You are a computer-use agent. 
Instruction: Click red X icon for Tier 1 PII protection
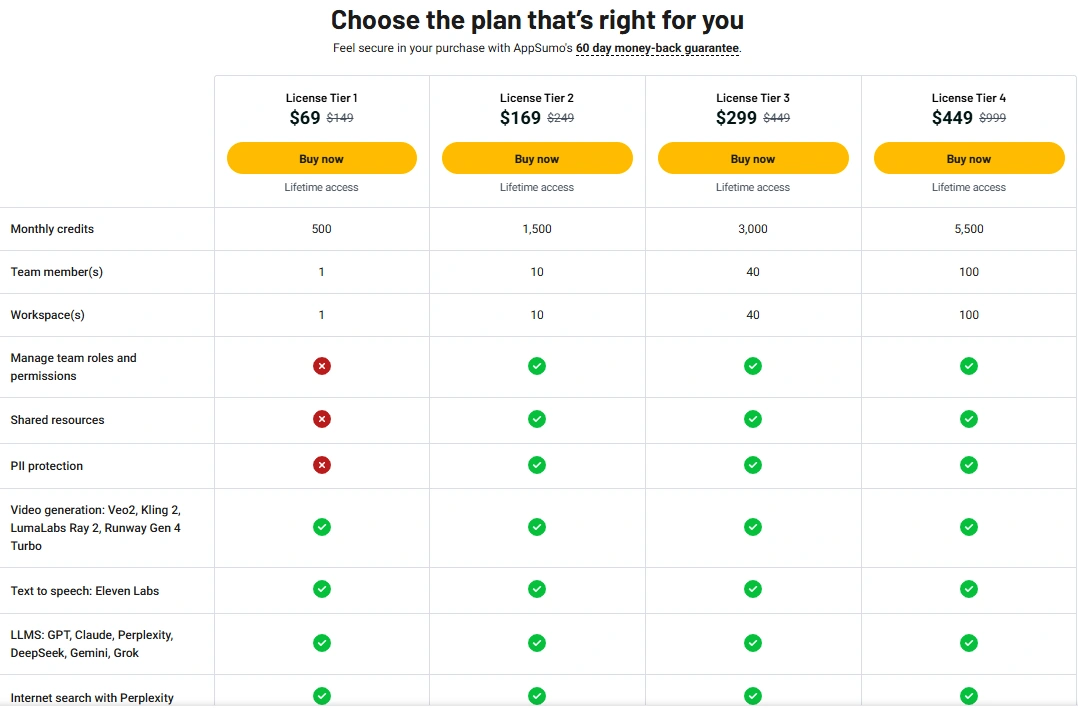coord(322,465)
